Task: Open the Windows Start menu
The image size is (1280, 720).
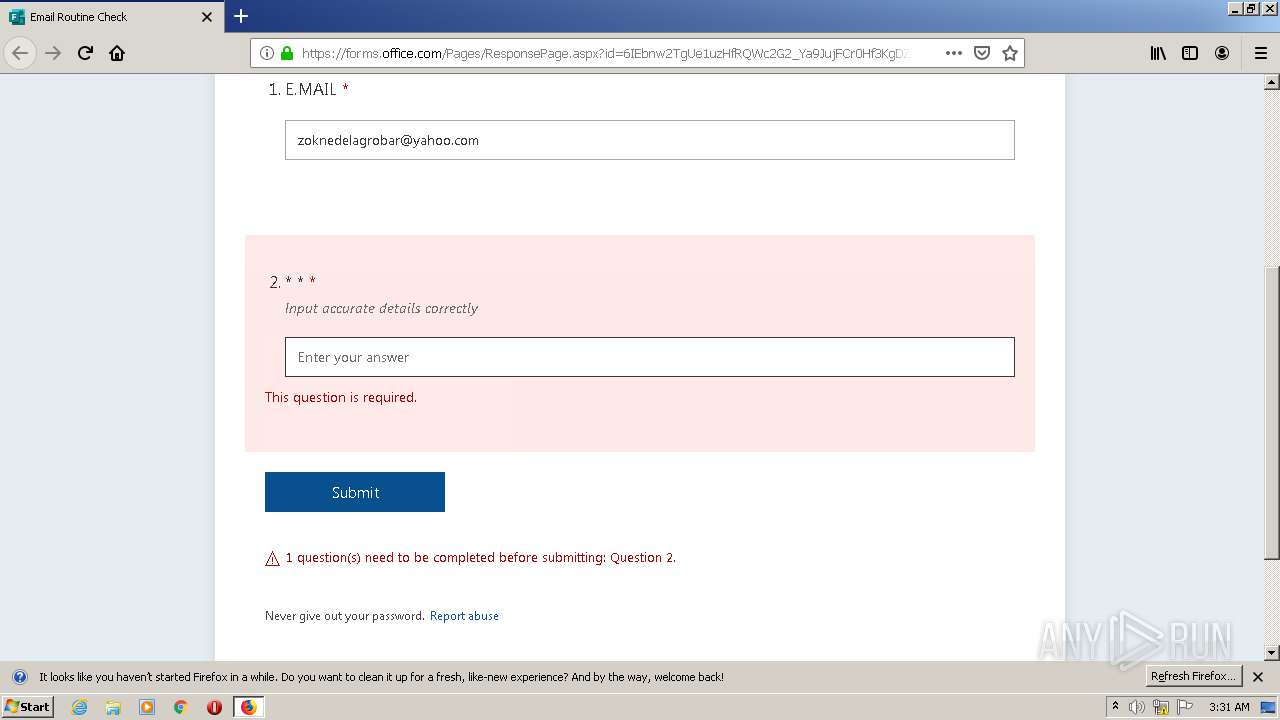Action: click(x=28, y=706)
